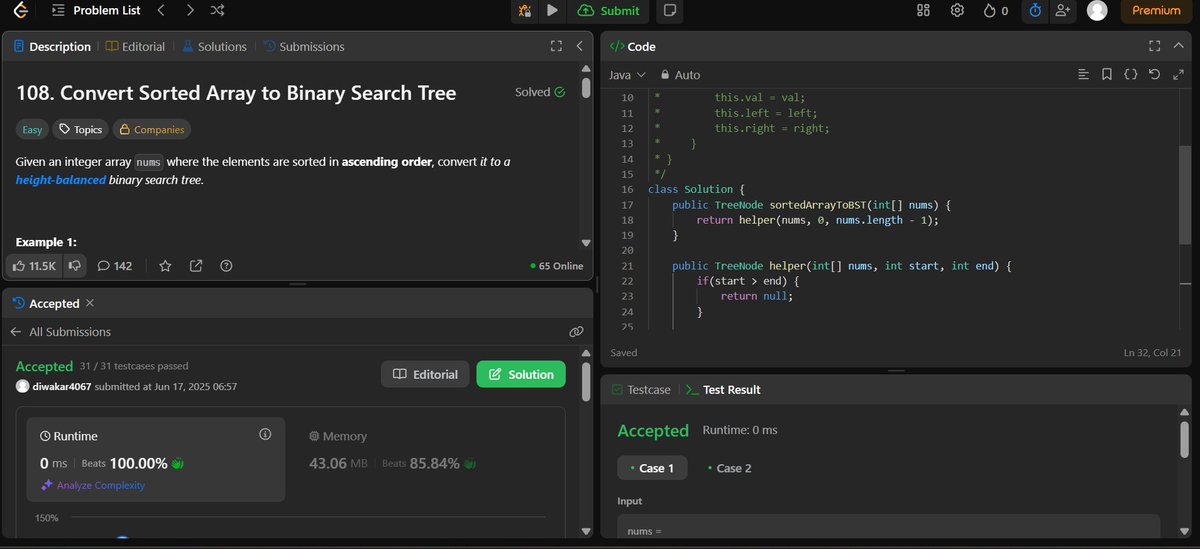Screen dimensions: 1200x549
Task: Open the profile avatar menu
Action: (1097, 11)
